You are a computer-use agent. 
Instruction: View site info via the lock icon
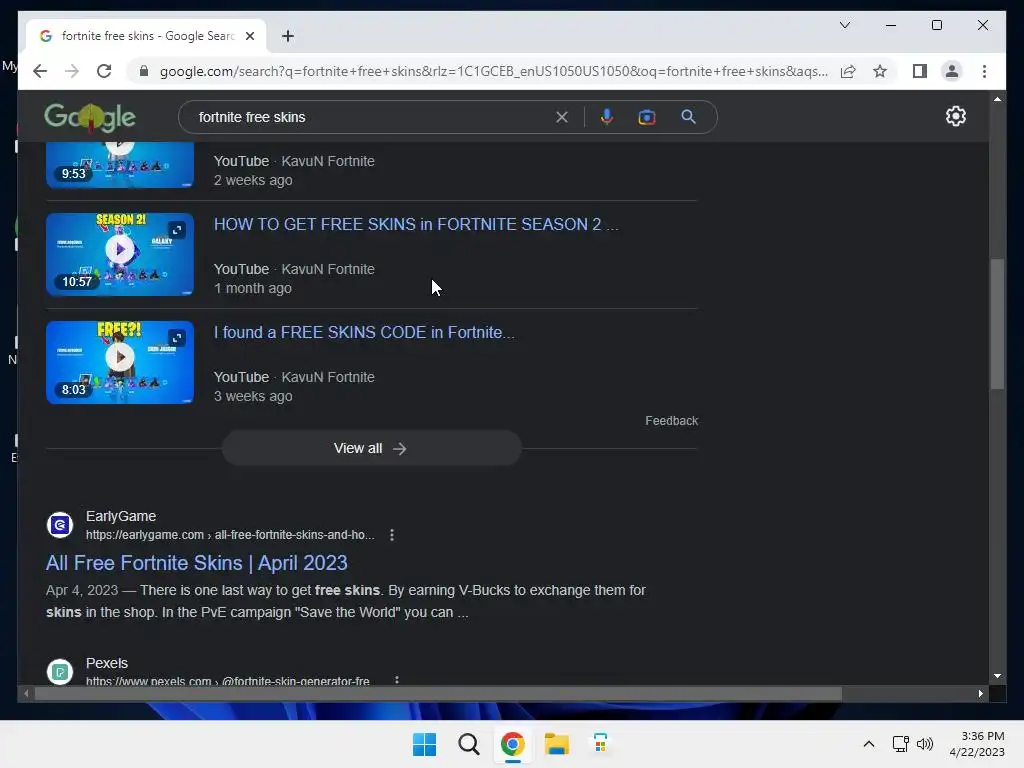tap(144, 71)
